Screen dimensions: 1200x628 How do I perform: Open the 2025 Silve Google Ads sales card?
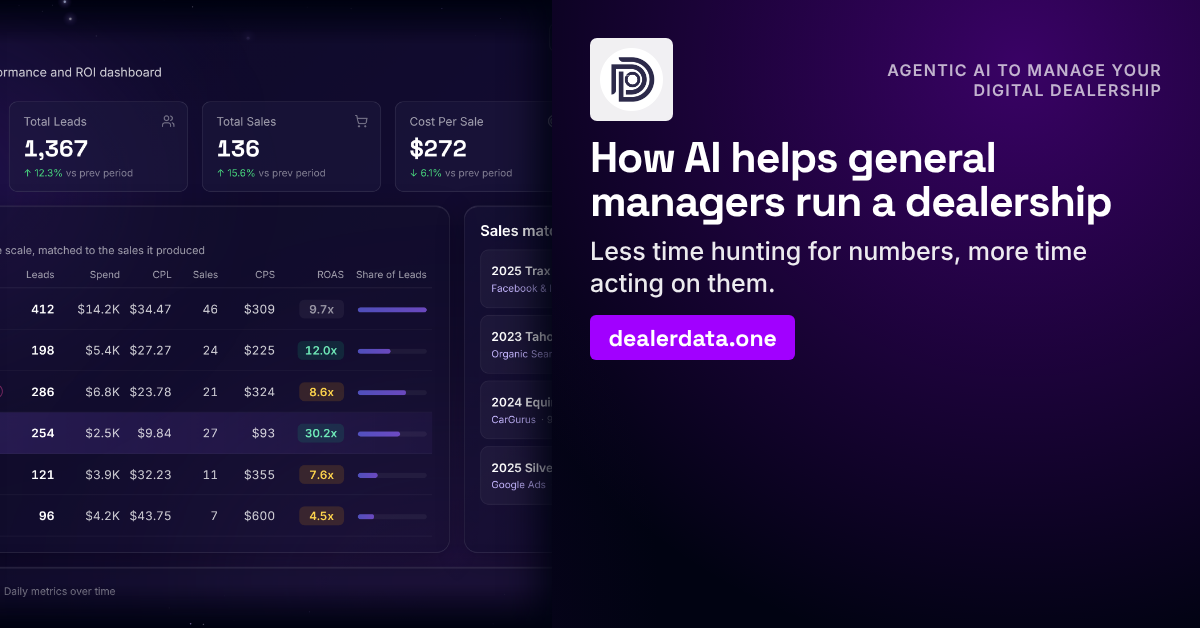(x=516, y=475)
